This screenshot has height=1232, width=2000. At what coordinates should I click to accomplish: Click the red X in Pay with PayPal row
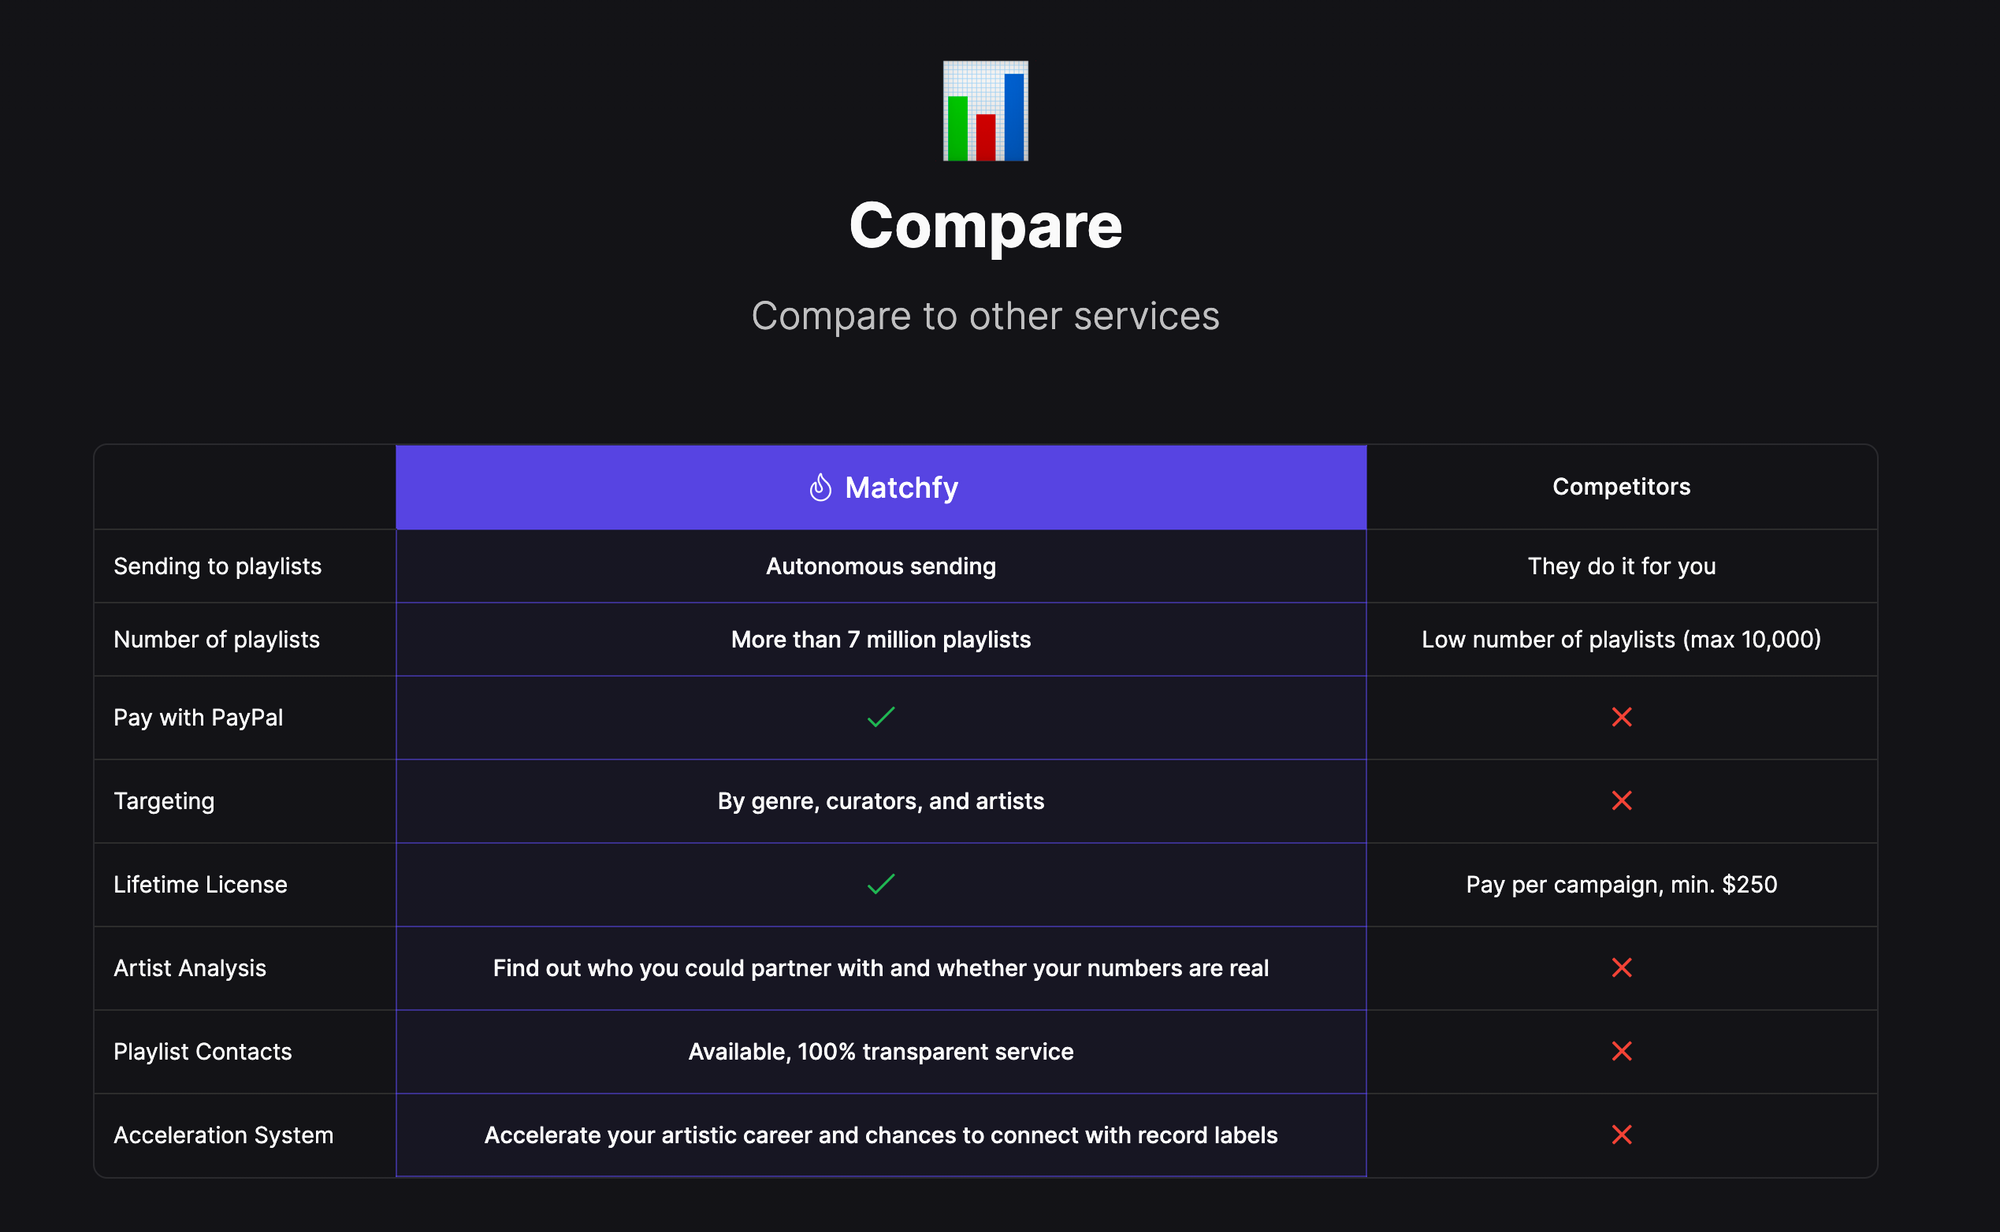click(1622, 717)
